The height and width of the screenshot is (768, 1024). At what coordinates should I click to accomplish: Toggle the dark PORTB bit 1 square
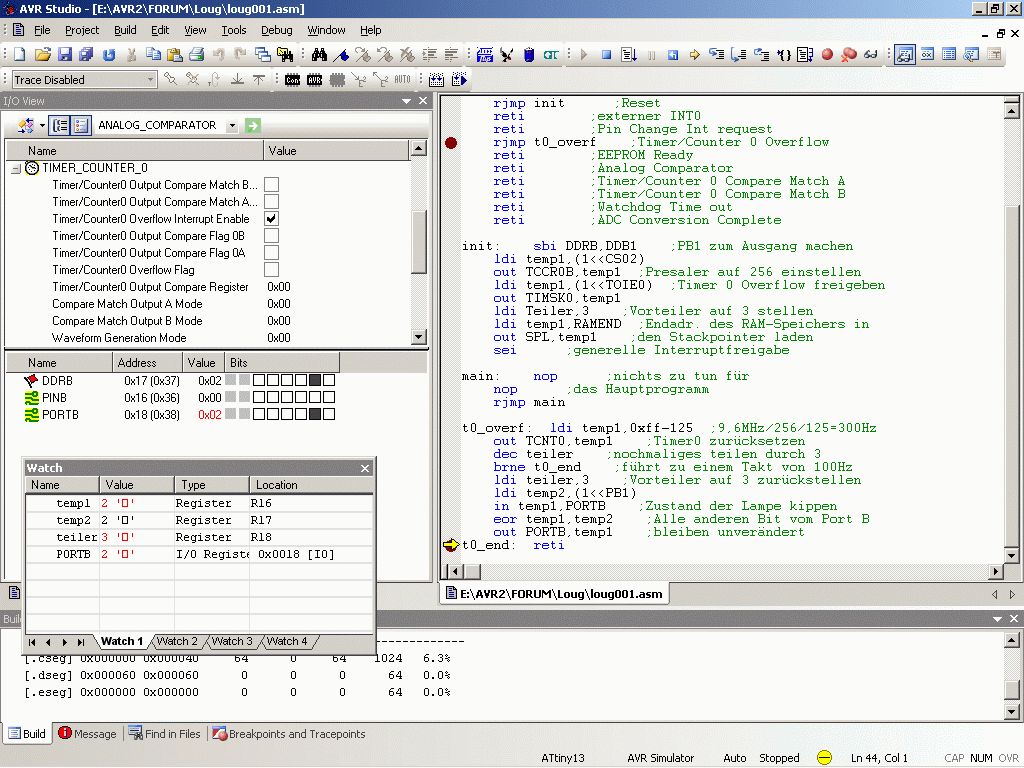(315, 415)
